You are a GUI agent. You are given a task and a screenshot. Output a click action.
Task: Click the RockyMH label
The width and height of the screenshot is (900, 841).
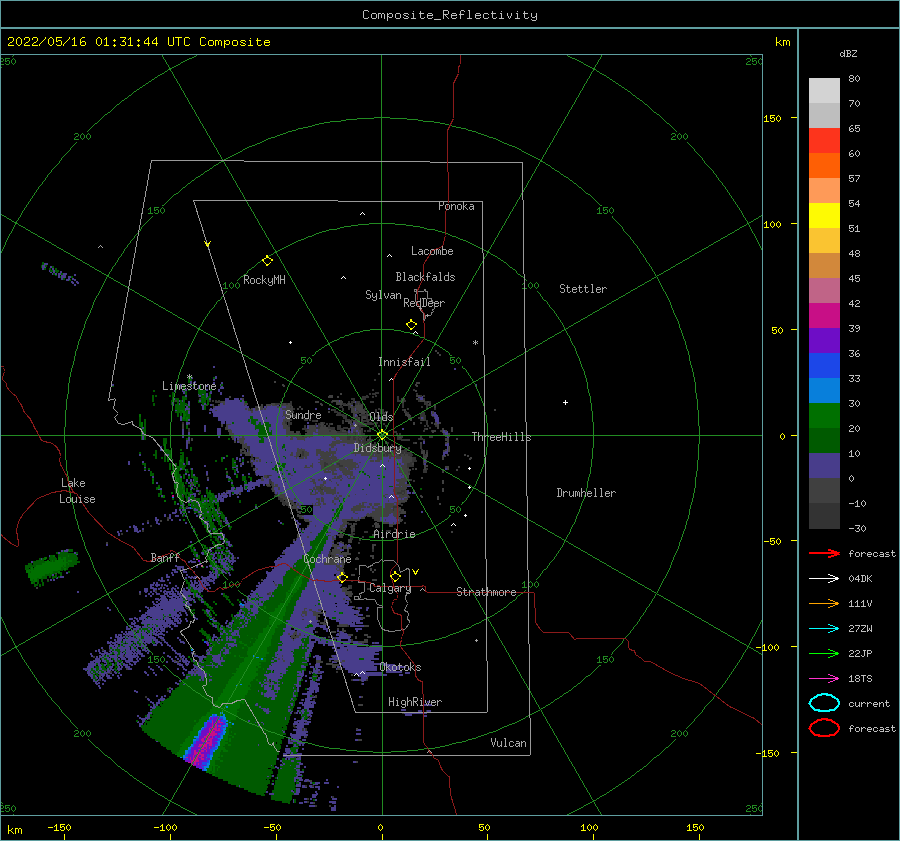tap(264, 280)
